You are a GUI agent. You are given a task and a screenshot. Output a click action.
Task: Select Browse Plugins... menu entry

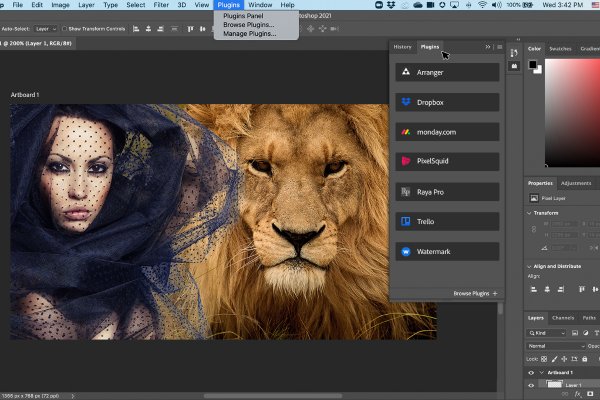249,24
